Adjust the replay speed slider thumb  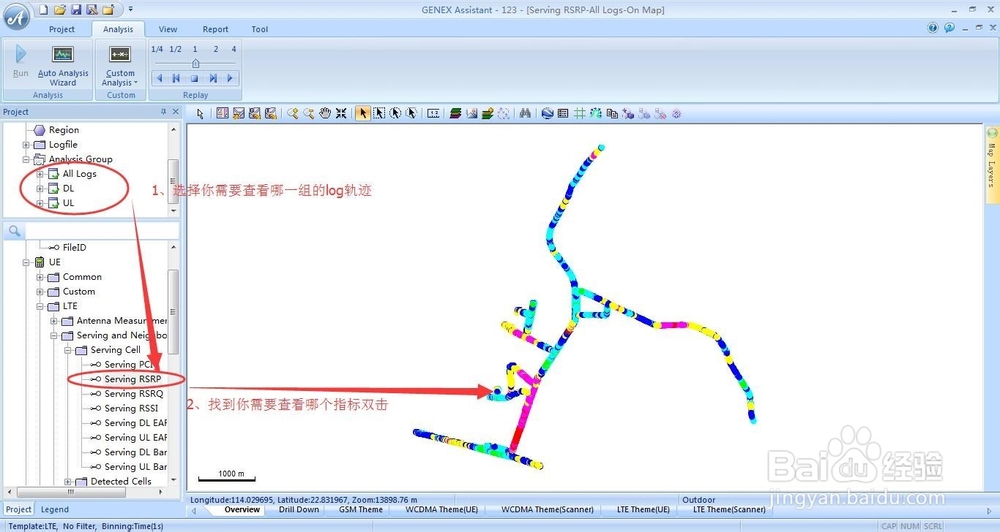pos(195,63)
